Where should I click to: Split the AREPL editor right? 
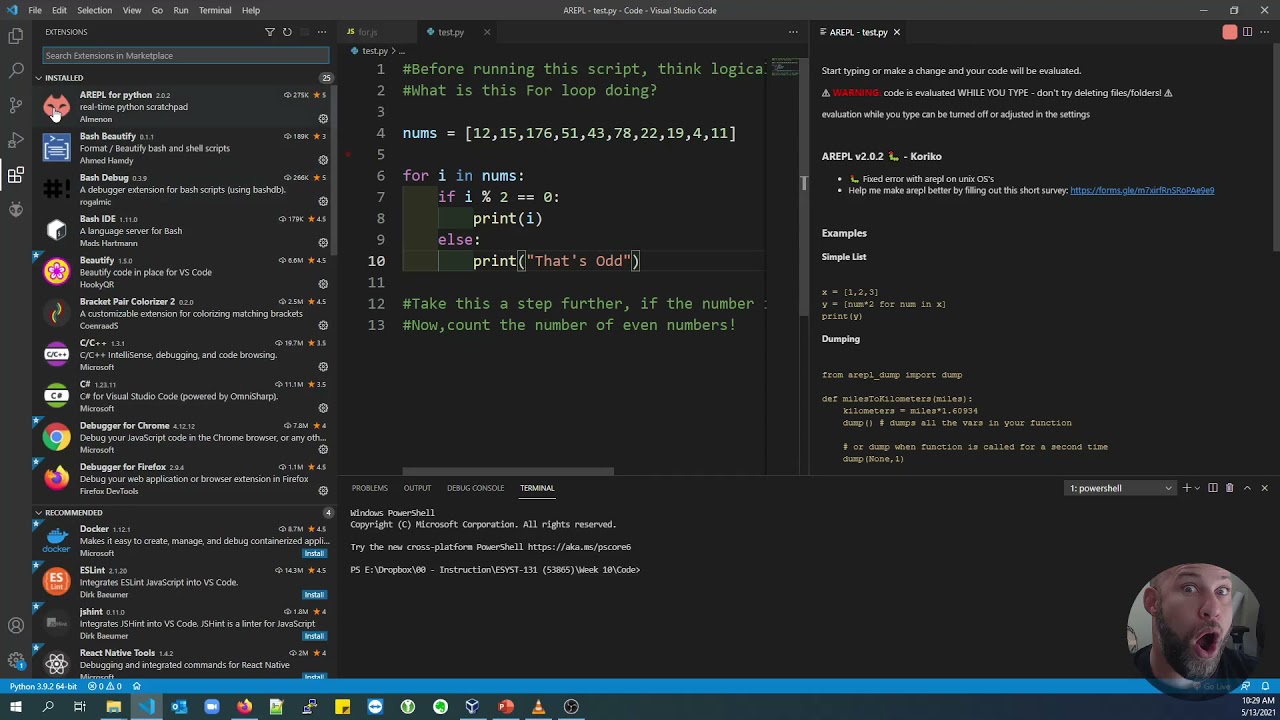click(x=1247, y=32)
